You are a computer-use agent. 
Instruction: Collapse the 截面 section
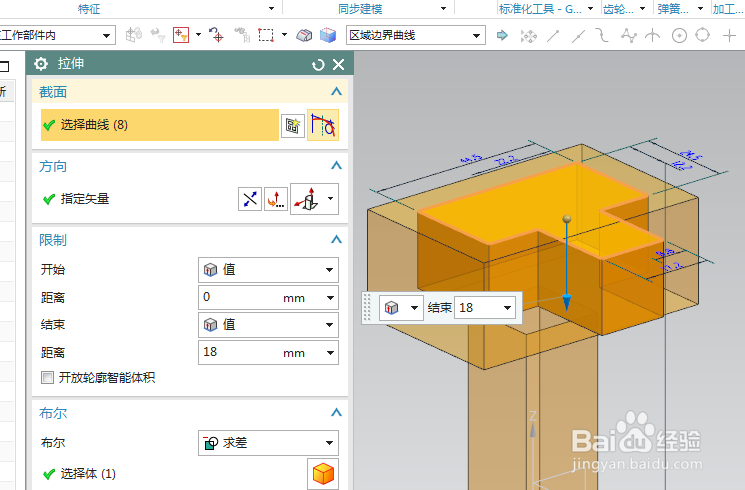point(336,92)
